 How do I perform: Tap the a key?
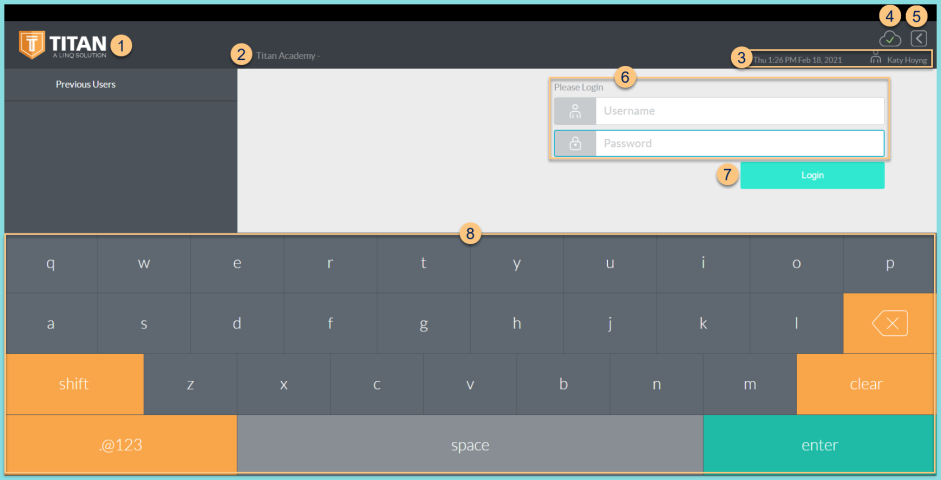[x=51, y=323]
